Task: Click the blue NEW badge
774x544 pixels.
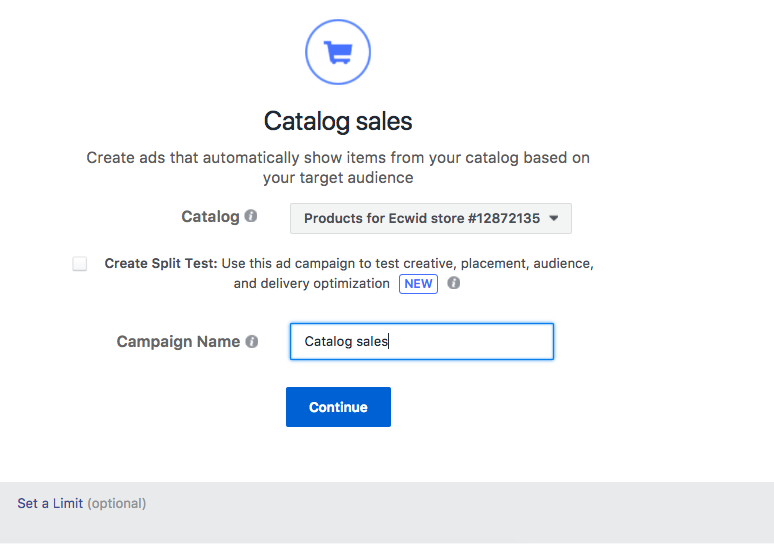Action: (x=418, y=283)
